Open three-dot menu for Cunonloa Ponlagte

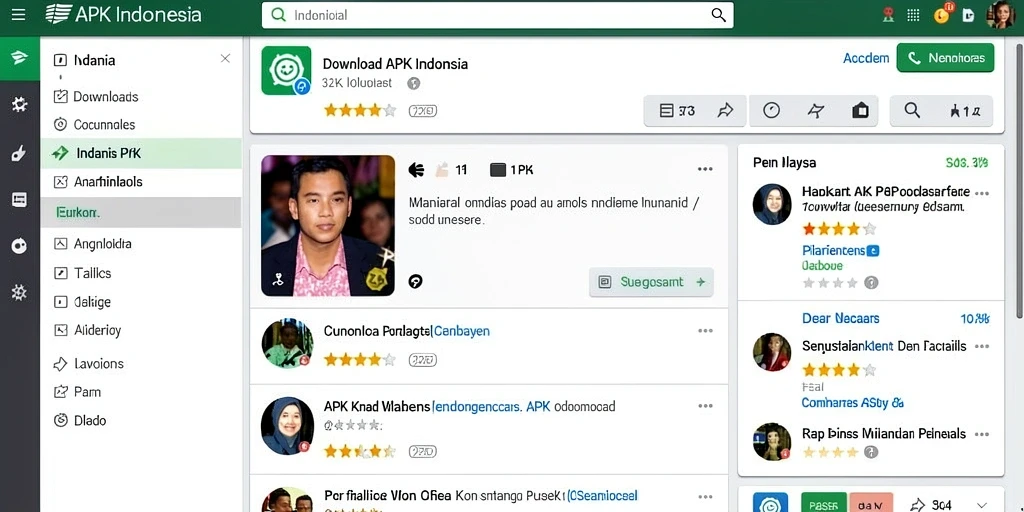pyautogui.click(x=705, y=331)
